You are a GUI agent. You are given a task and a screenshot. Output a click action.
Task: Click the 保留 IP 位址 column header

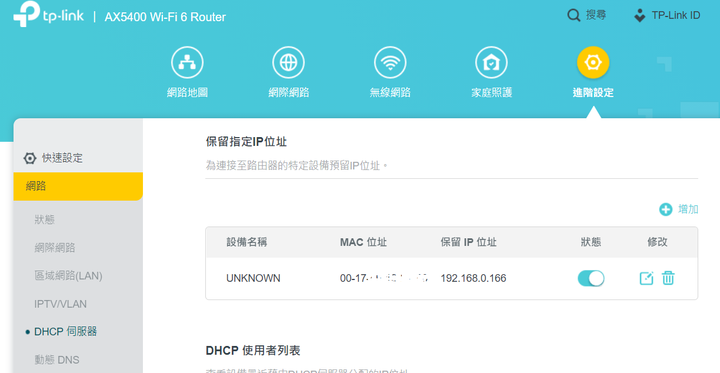click(468, 242)
